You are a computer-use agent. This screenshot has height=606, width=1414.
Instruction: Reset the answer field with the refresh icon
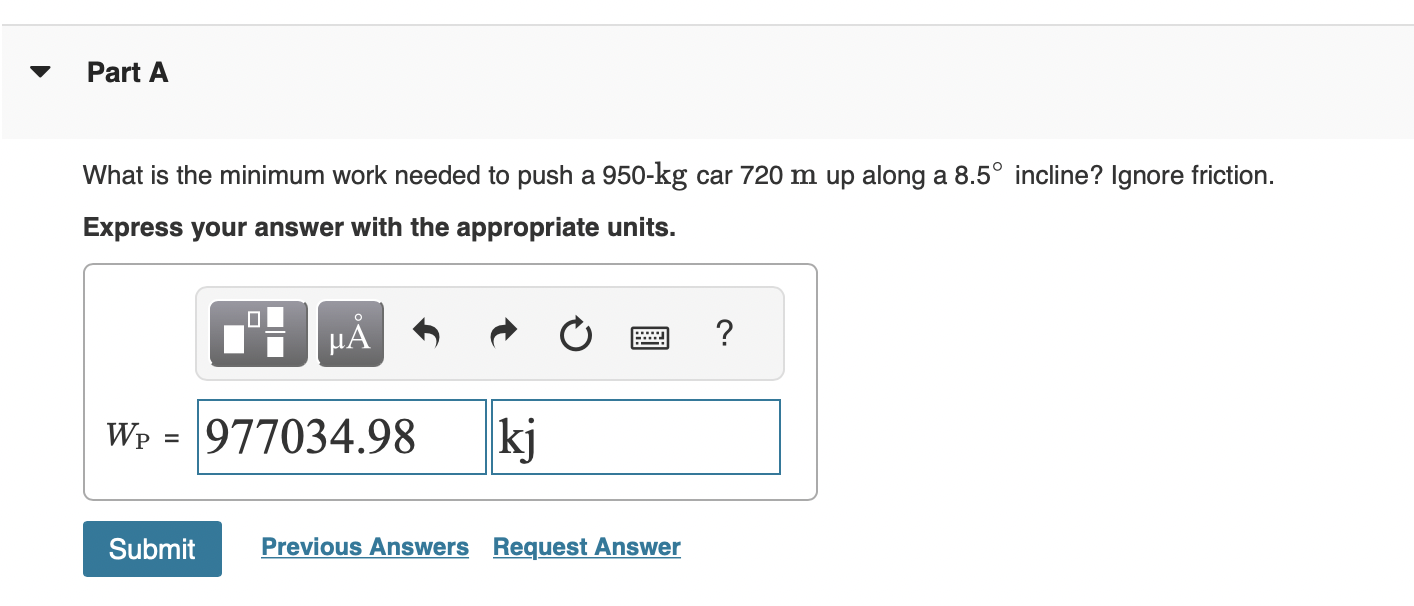575,335
